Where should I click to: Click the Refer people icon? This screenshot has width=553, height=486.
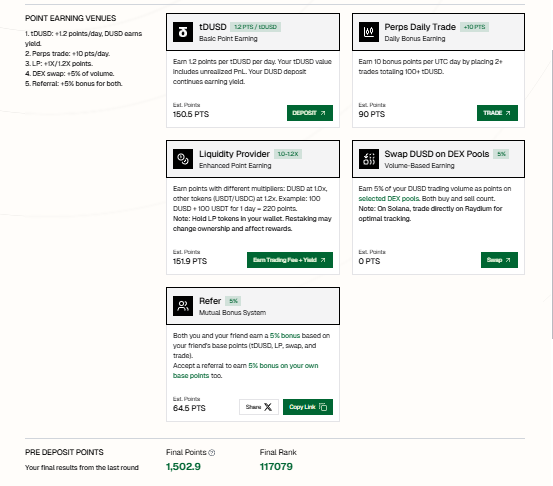pyautogui.click(x=183, y=306)
